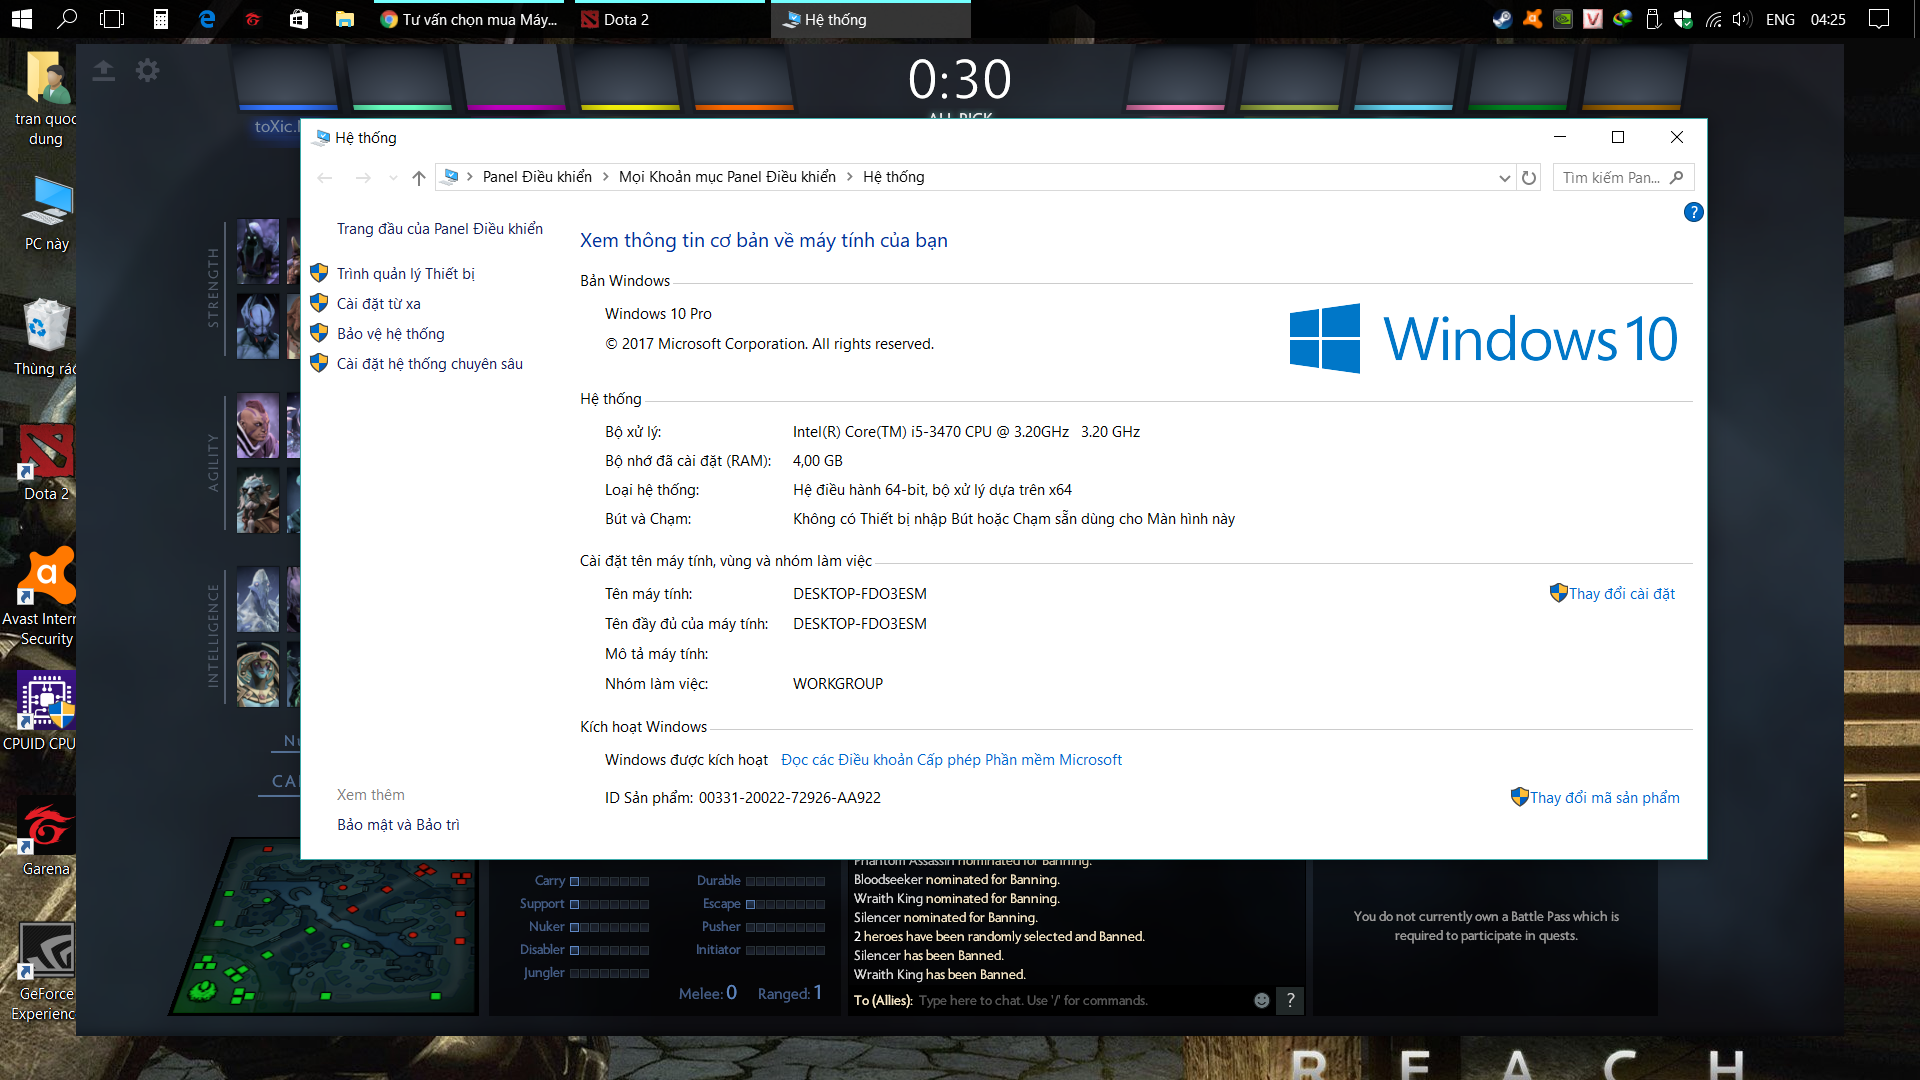The height and width of the screenshot is (1080, 1920).
Task: Expand chevron before 'Hệ thống' breadcrumb
Action: (849, 177)
